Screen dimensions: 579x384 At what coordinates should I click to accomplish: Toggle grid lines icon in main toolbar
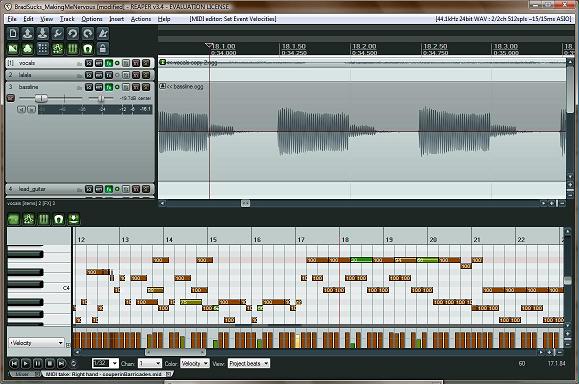pos(73,48)
